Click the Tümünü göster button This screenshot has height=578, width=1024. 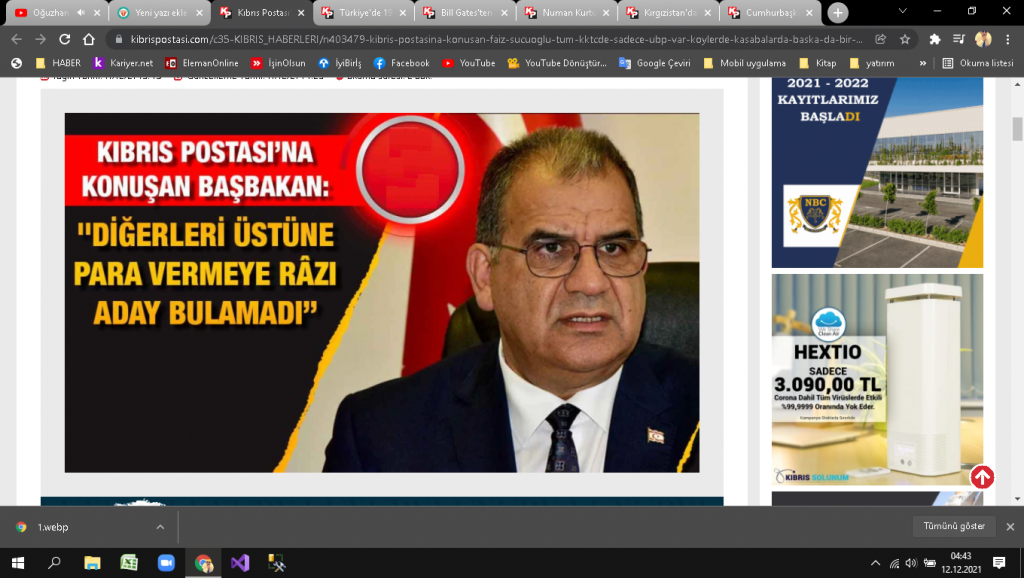pos(954,526)
